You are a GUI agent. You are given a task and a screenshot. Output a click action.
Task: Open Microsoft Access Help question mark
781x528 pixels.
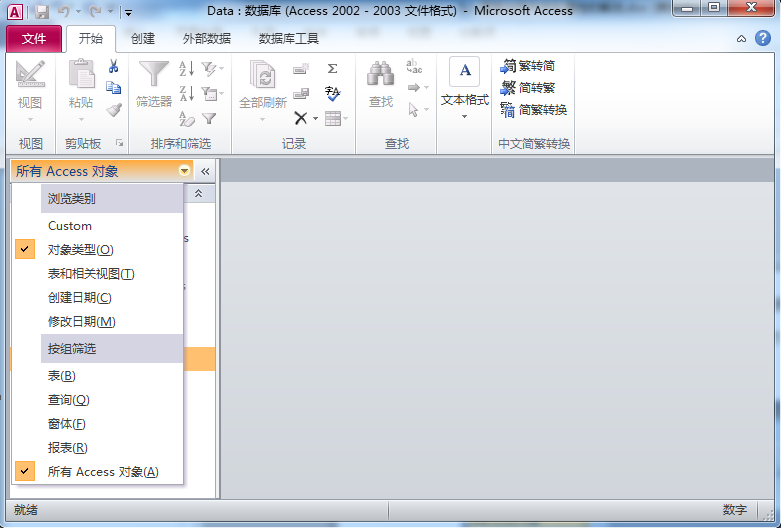coord(763,38)
